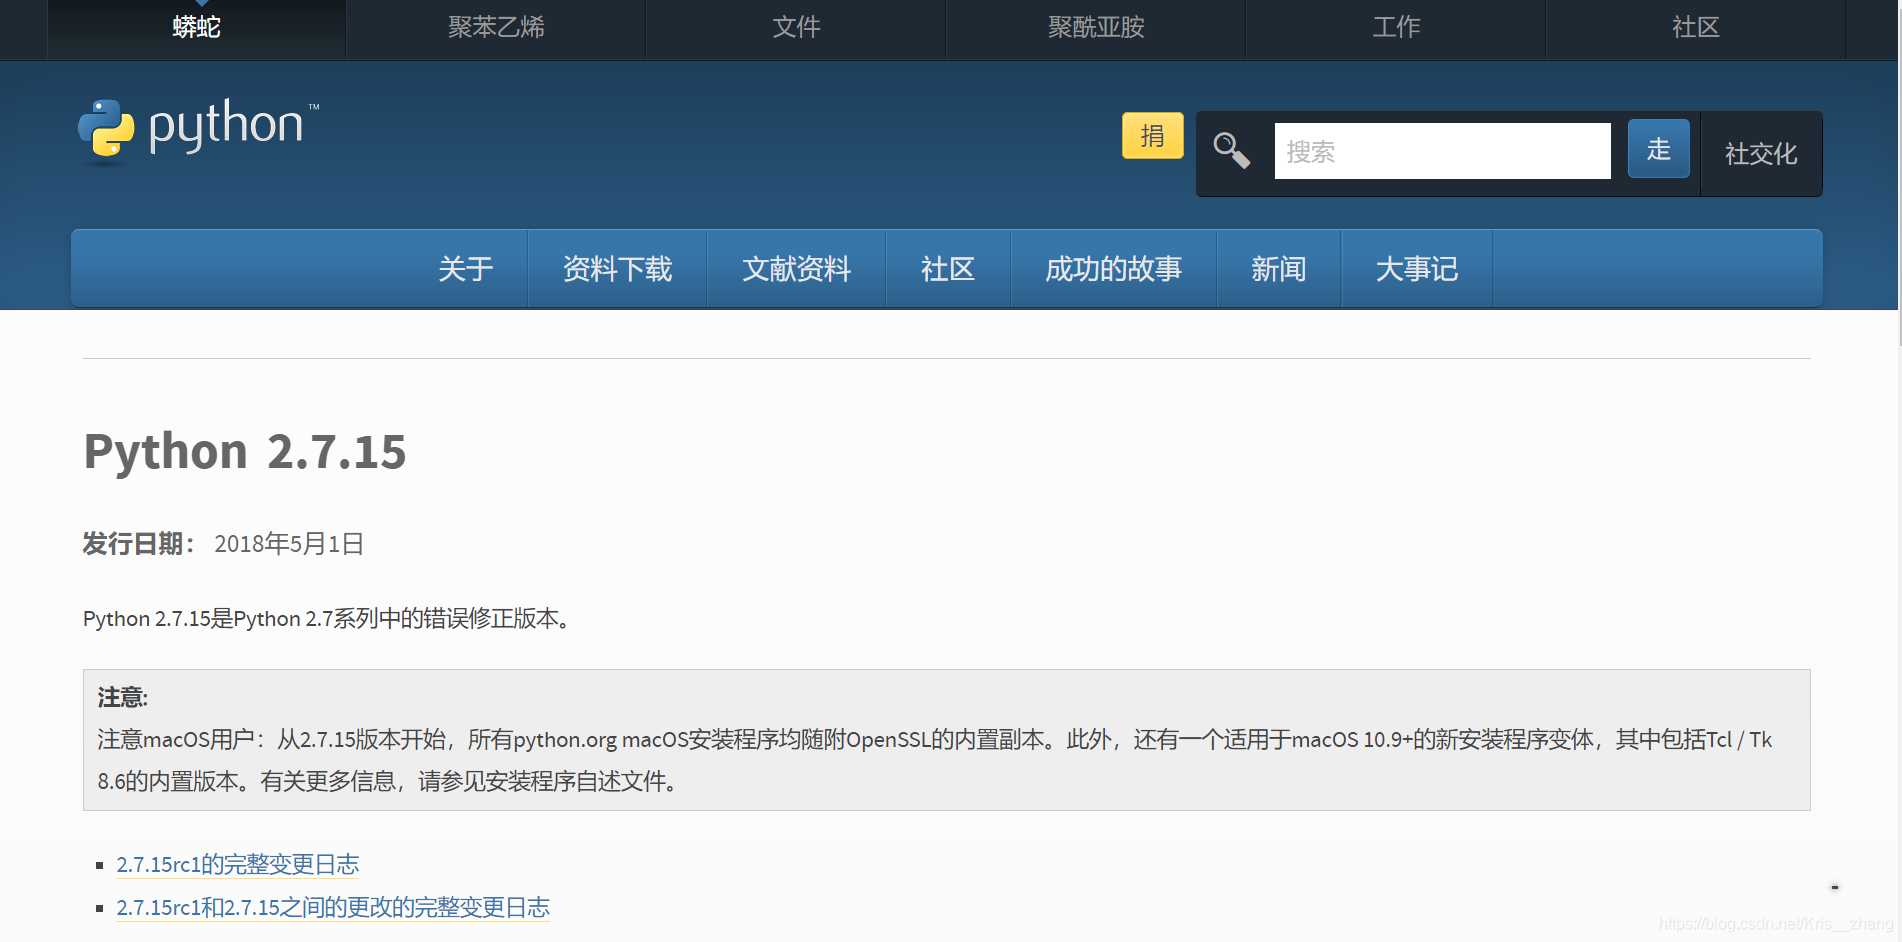Open 新闻 in the main navigation

(1278, 269)
